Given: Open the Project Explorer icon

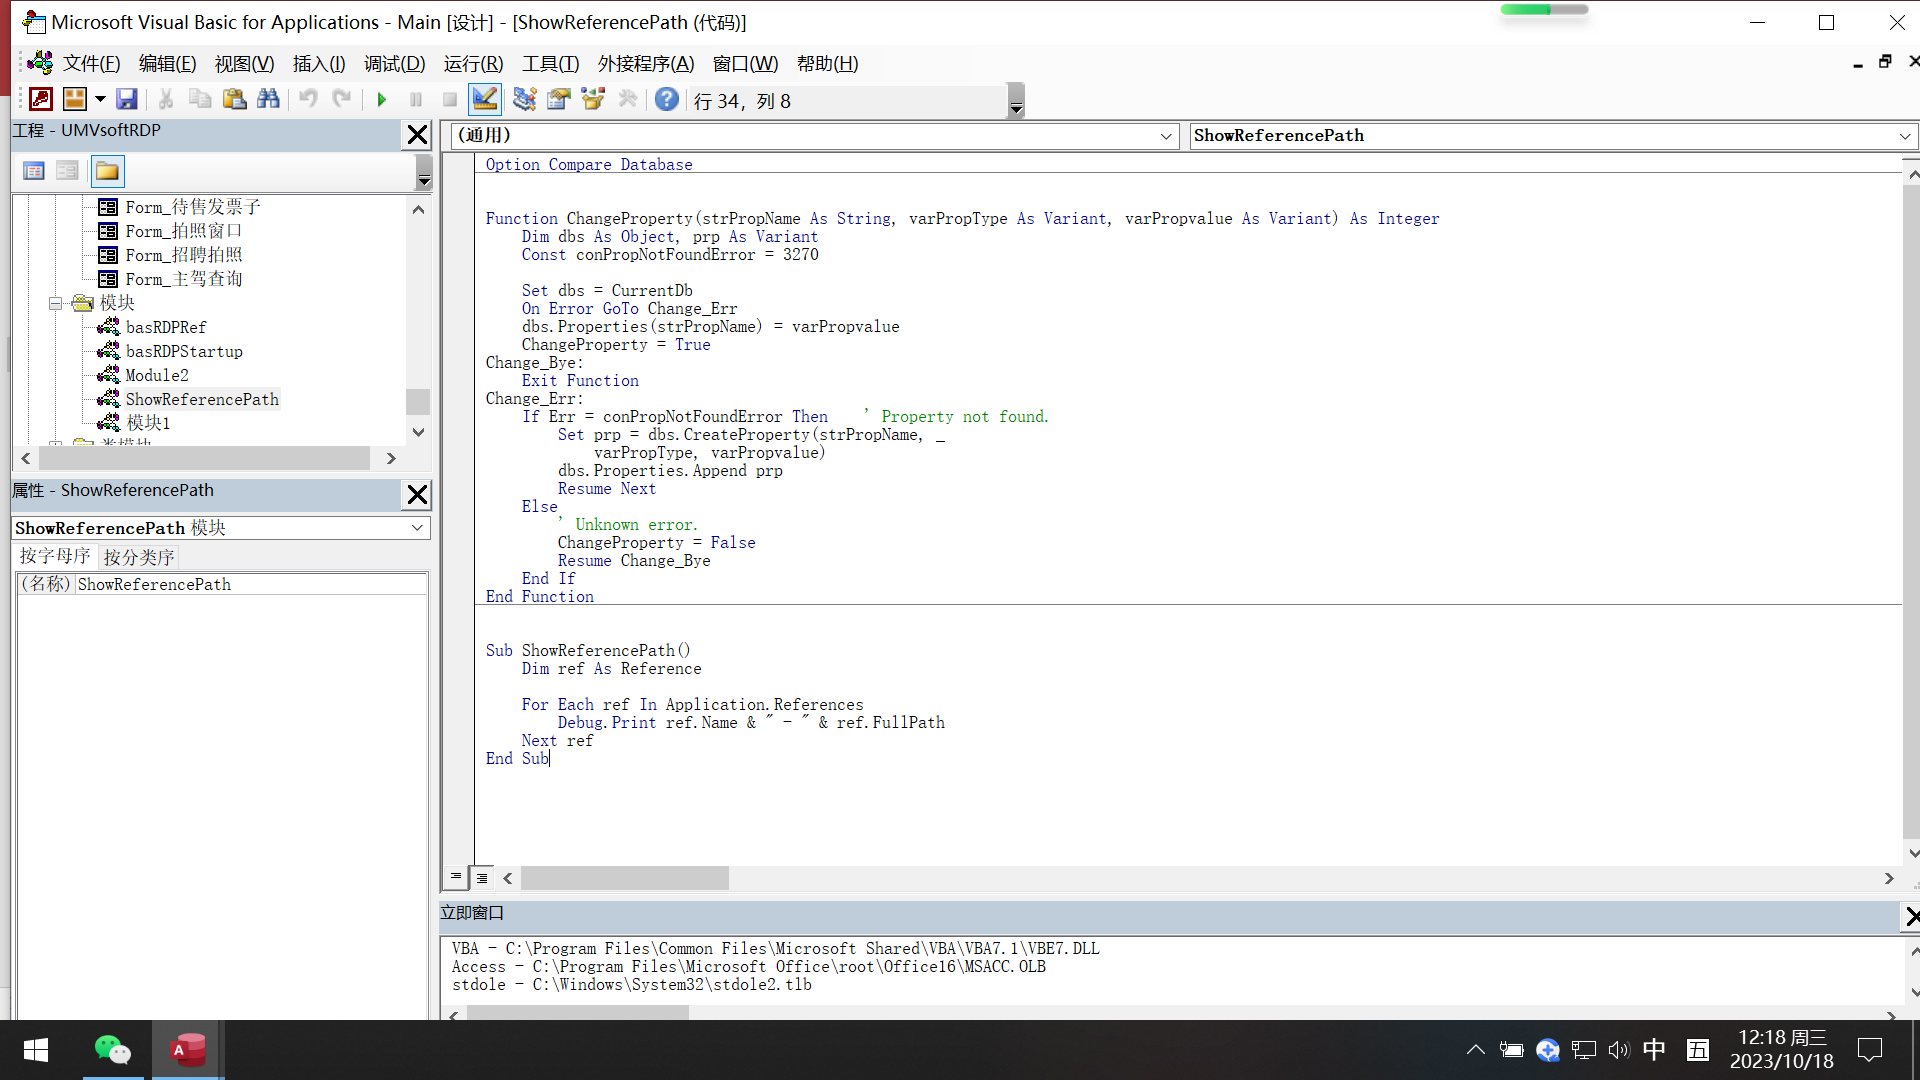Looking at the screenshot, I should (524, 99).
